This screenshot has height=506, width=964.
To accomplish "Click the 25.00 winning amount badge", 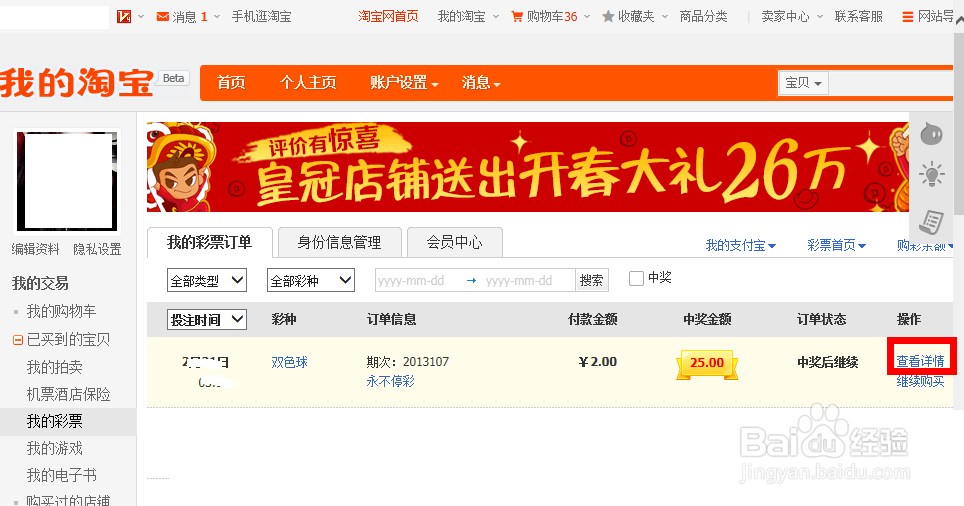I will (x=707, y=364).
